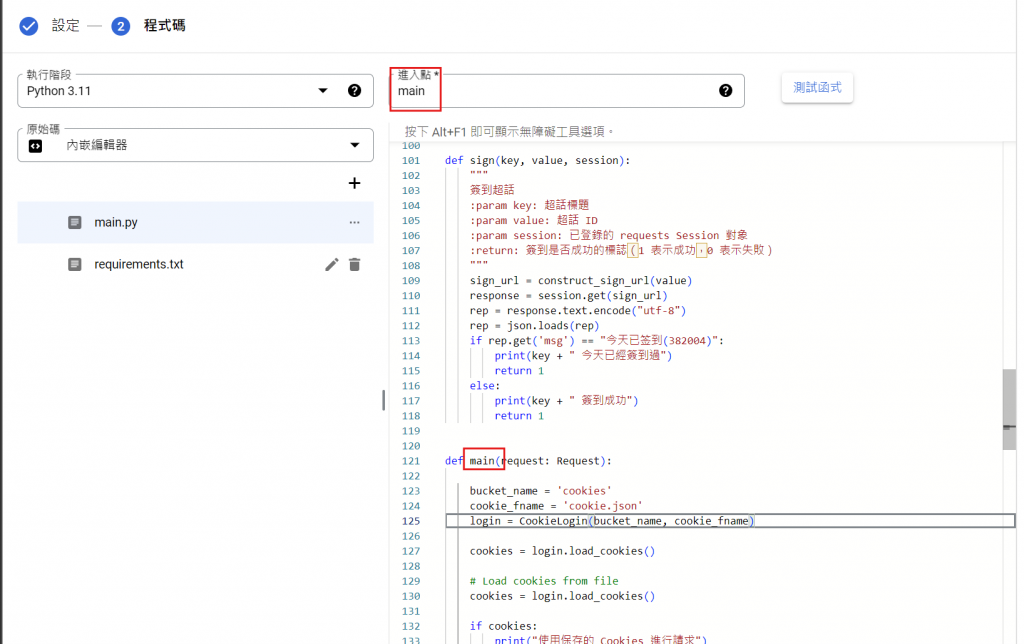This screenshot has width=1024, height=644.
Task: Click line 110 response = session.get(sign_url)
Action: 568,296
